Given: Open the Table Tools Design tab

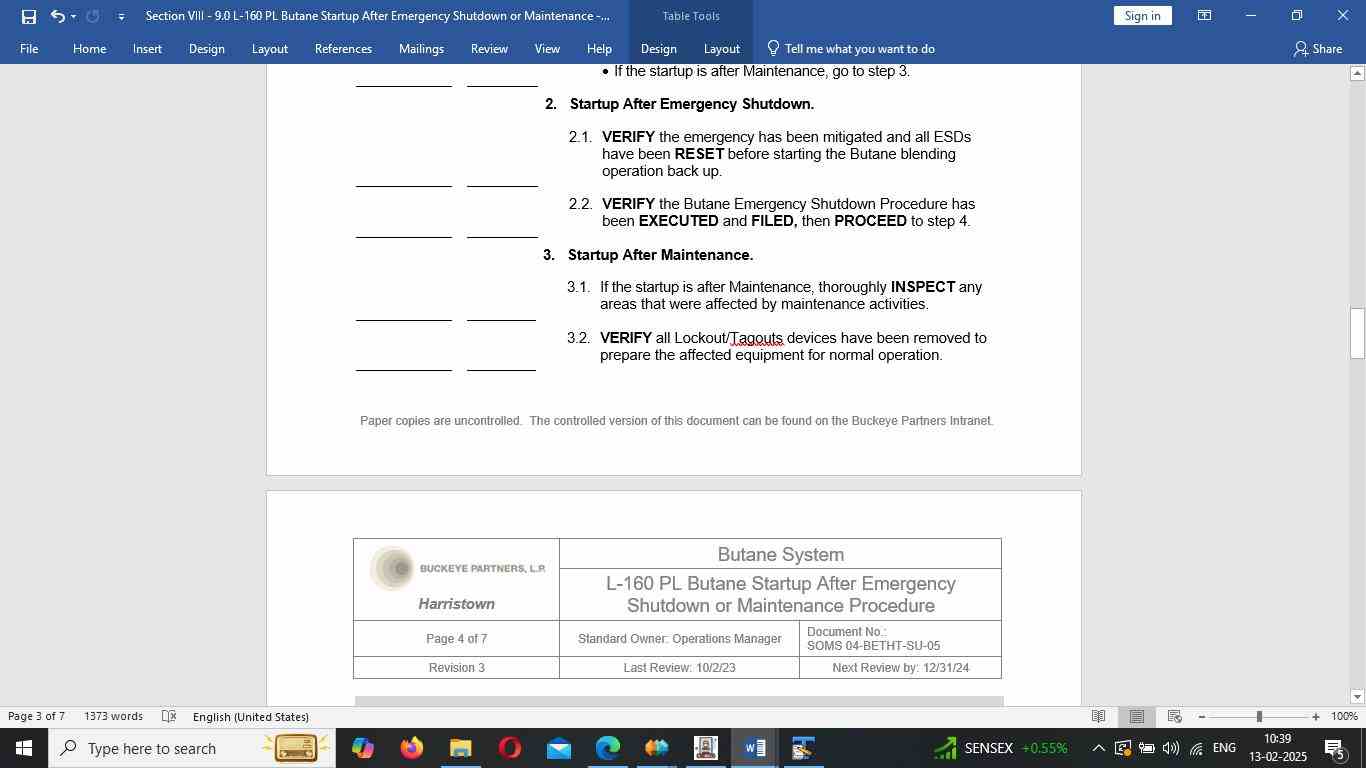Looking at the screenshot, I should (x=658, y=48).
